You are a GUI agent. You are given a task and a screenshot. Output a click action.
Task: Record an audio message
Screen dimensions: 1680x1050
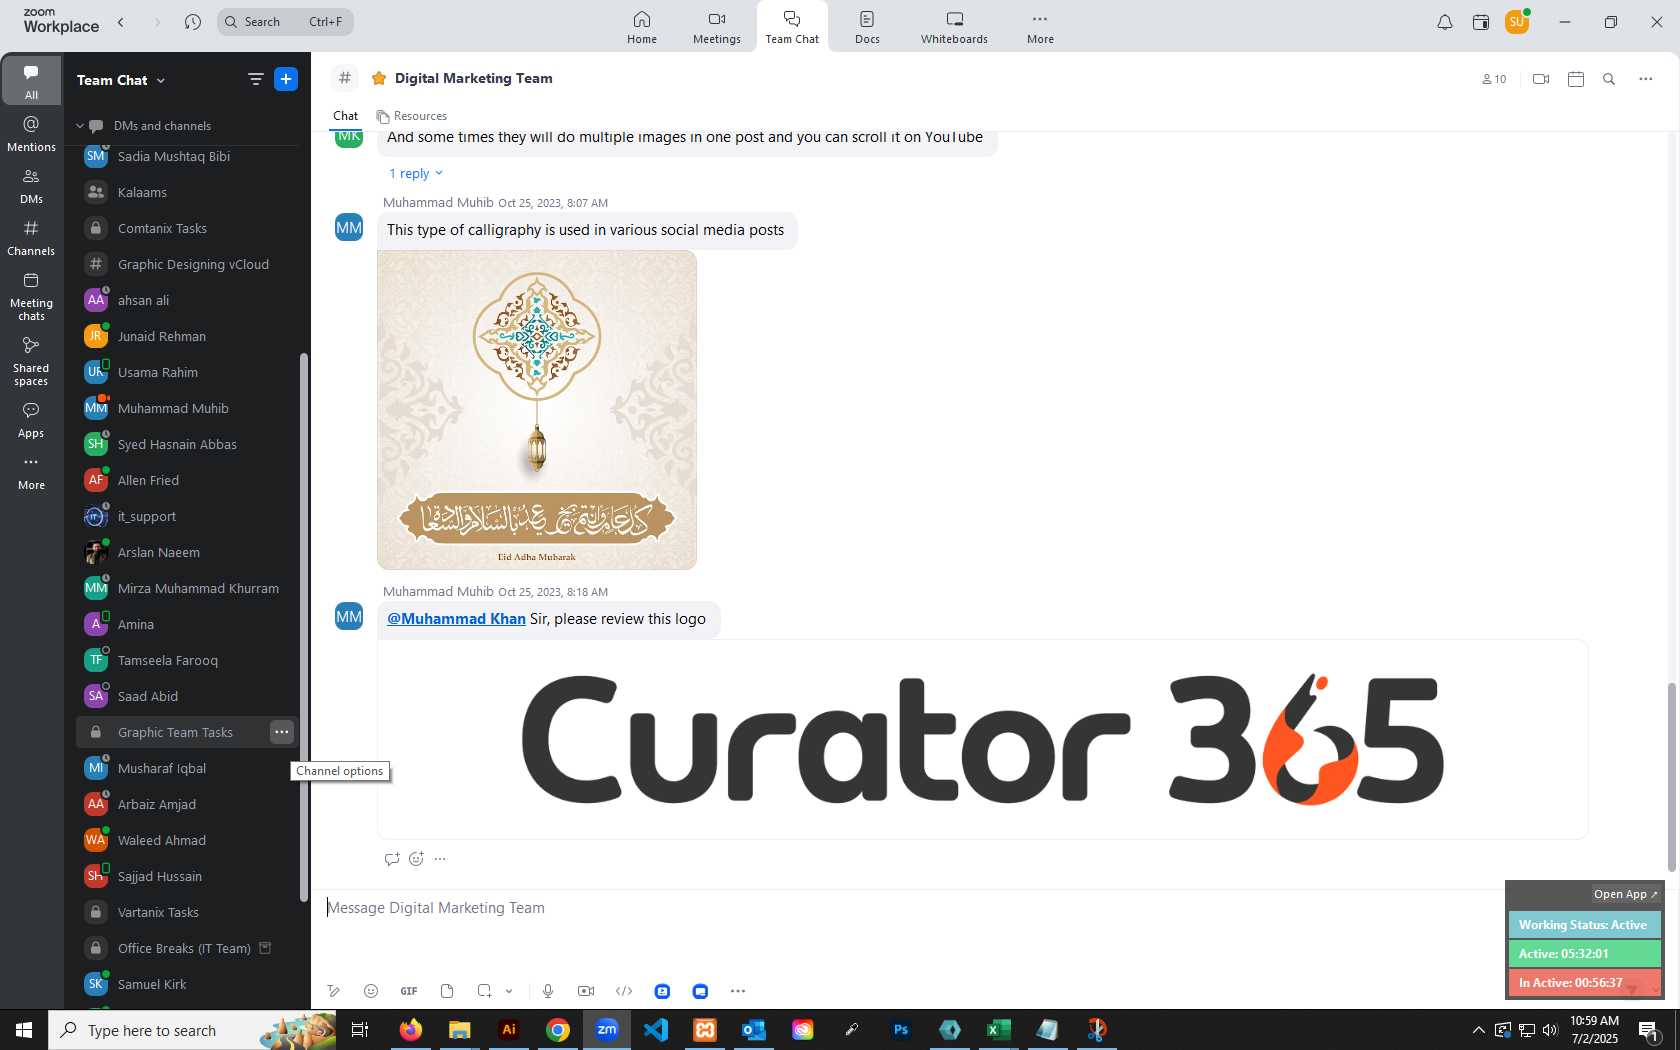tap(548, 991)
